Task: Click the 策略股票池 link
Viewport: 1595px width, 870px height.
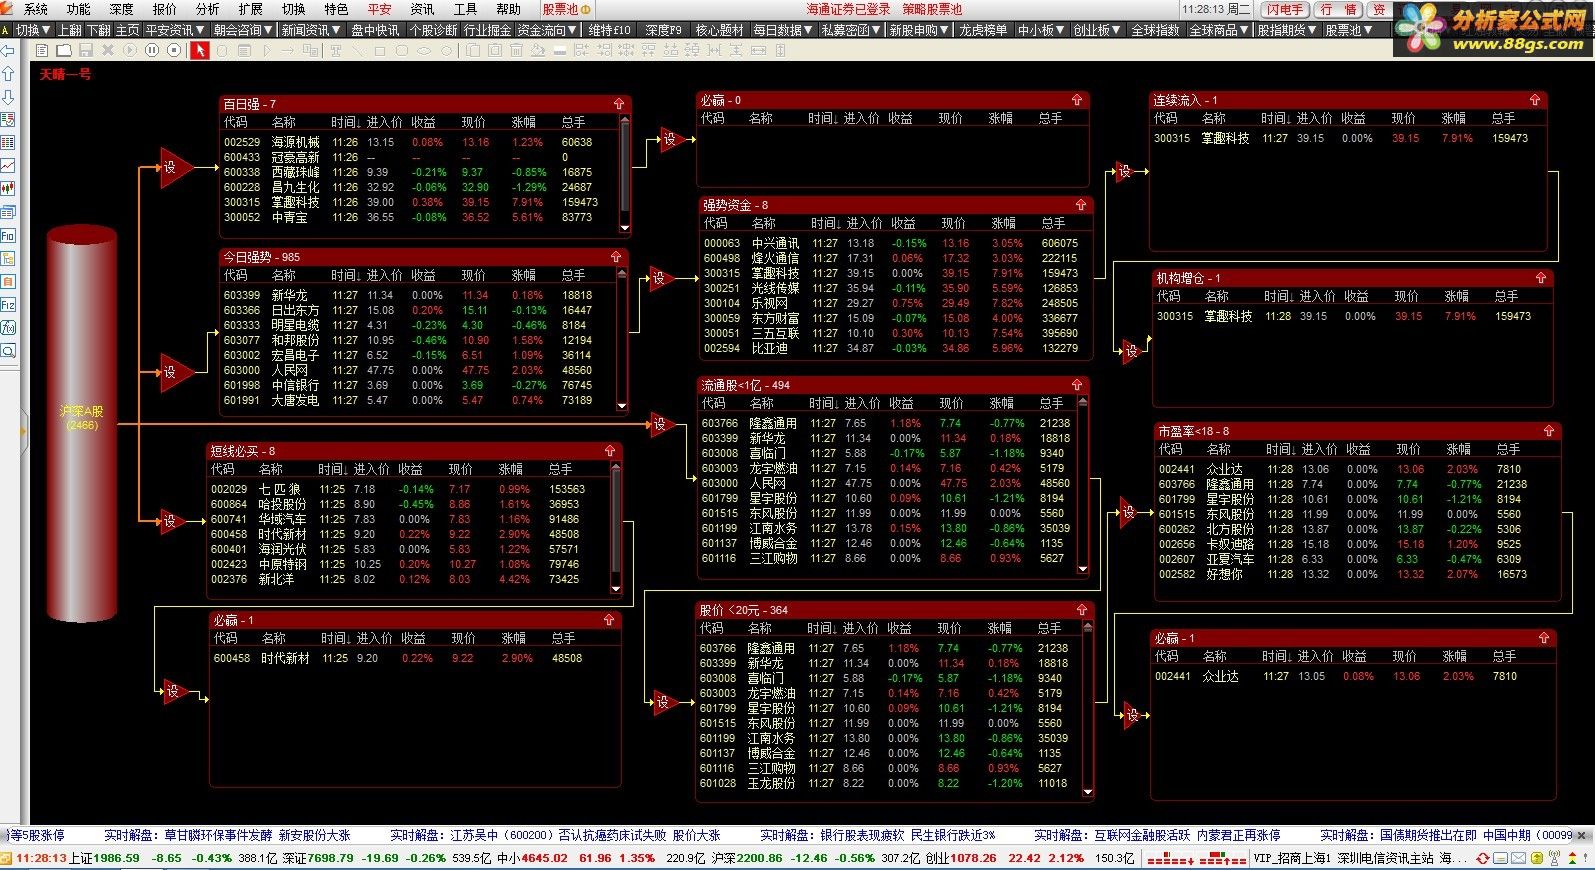Action: (932, 9)
